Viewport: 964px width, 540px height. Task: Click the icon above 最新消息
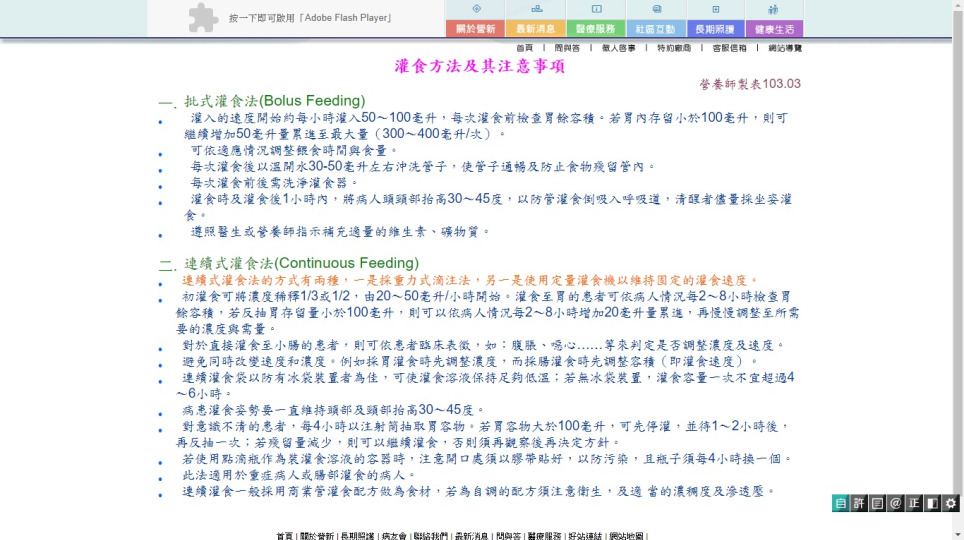(x=535, y=8)
